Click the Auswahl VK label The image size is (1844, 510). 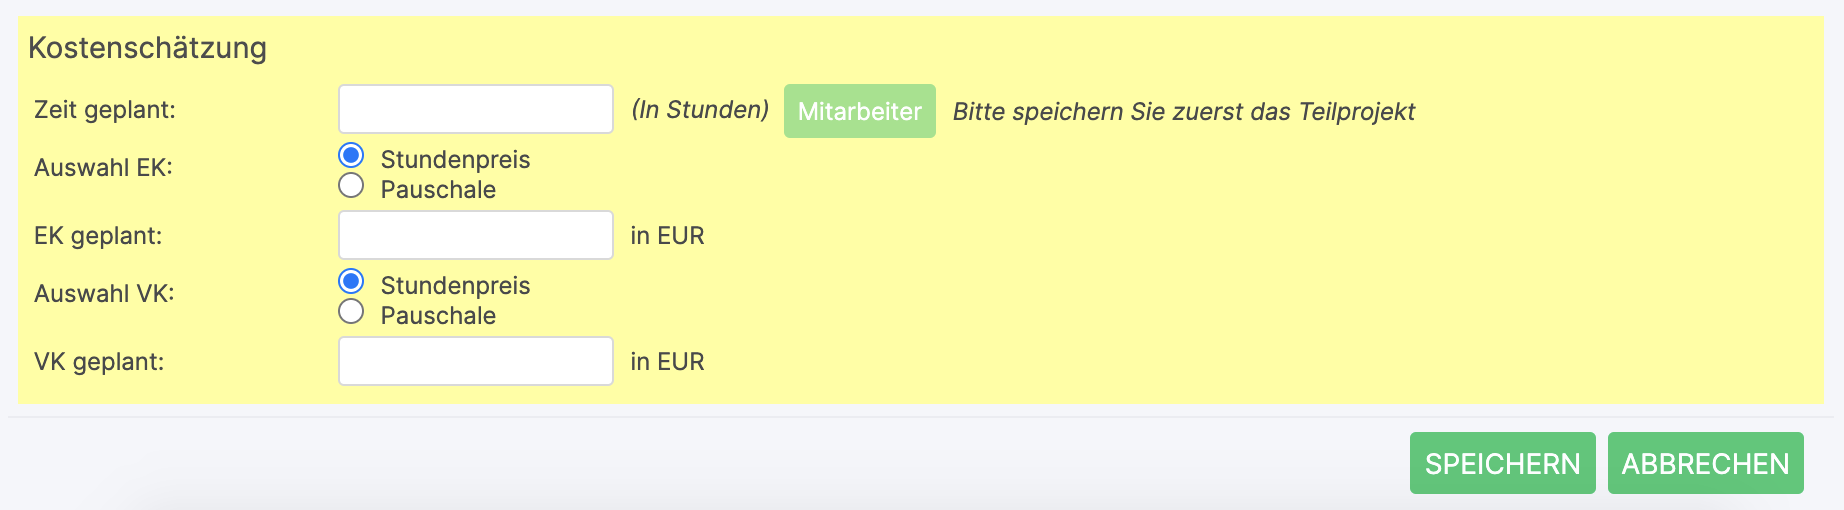[104, 294]
